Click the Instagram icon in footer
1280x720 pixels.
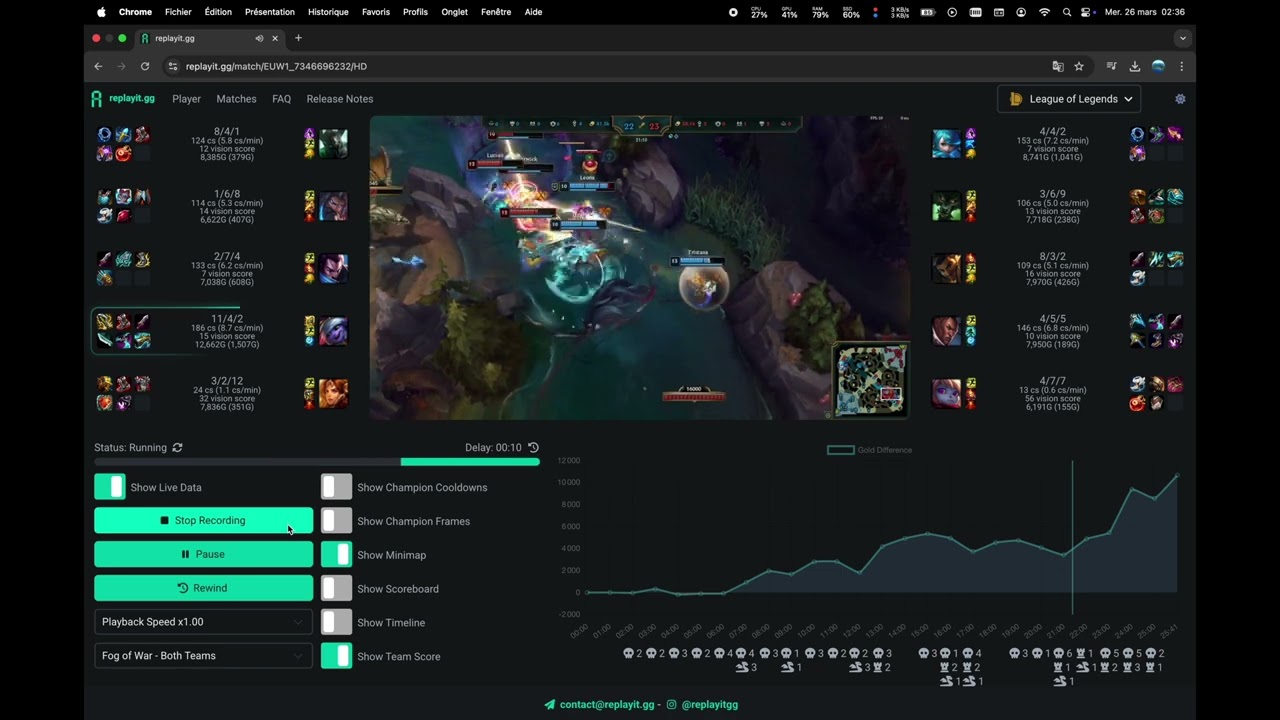pyautogui.click(x=672, y=705)
